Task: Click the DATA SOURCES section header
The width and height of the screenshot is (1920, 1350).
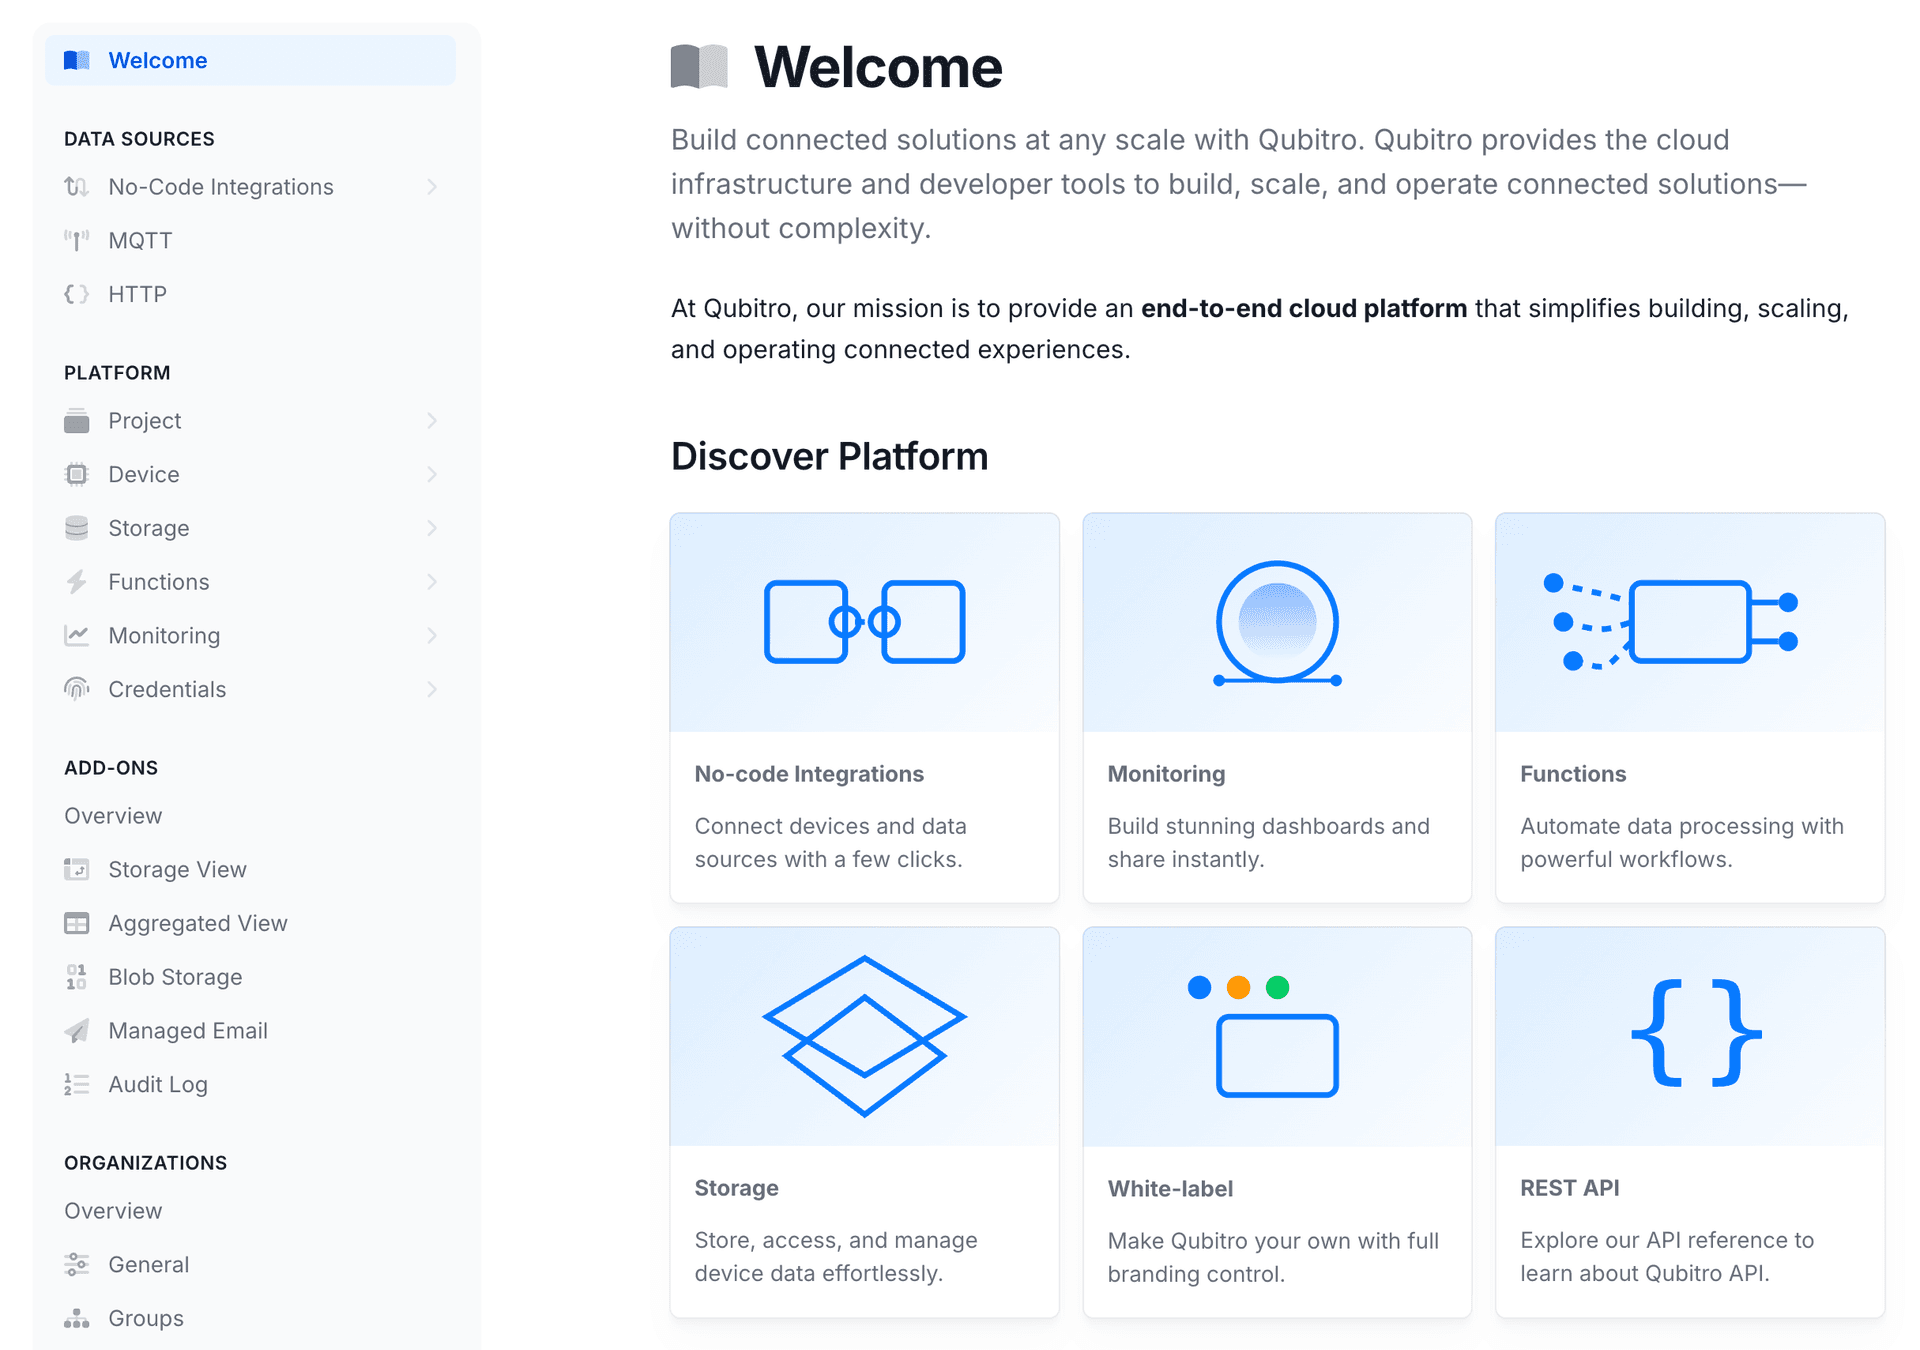Action: point(139,139)
